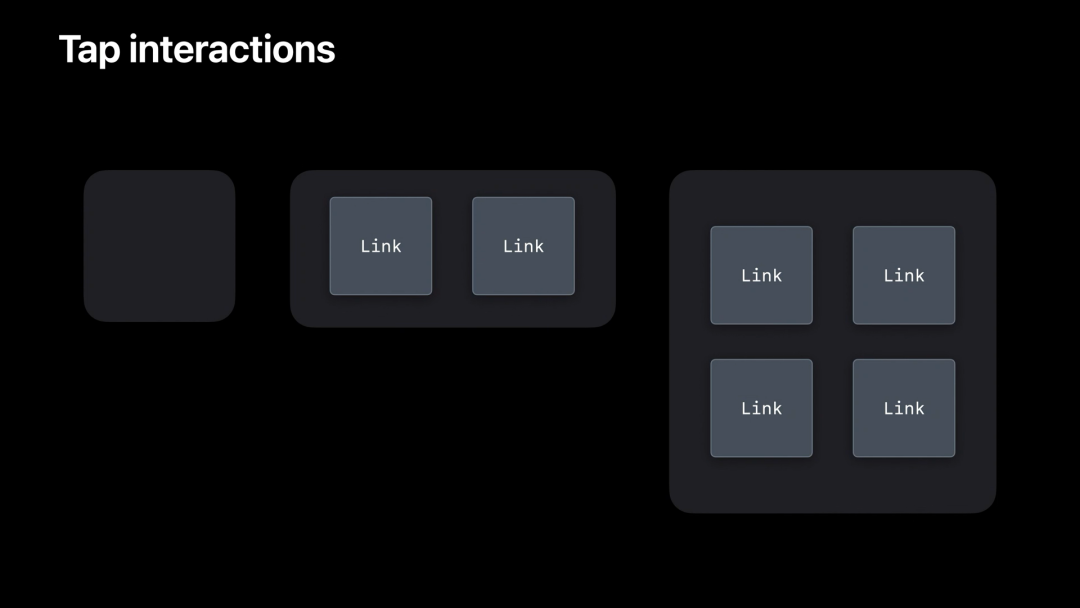Select the bottom-left Link in large widget

762,408
